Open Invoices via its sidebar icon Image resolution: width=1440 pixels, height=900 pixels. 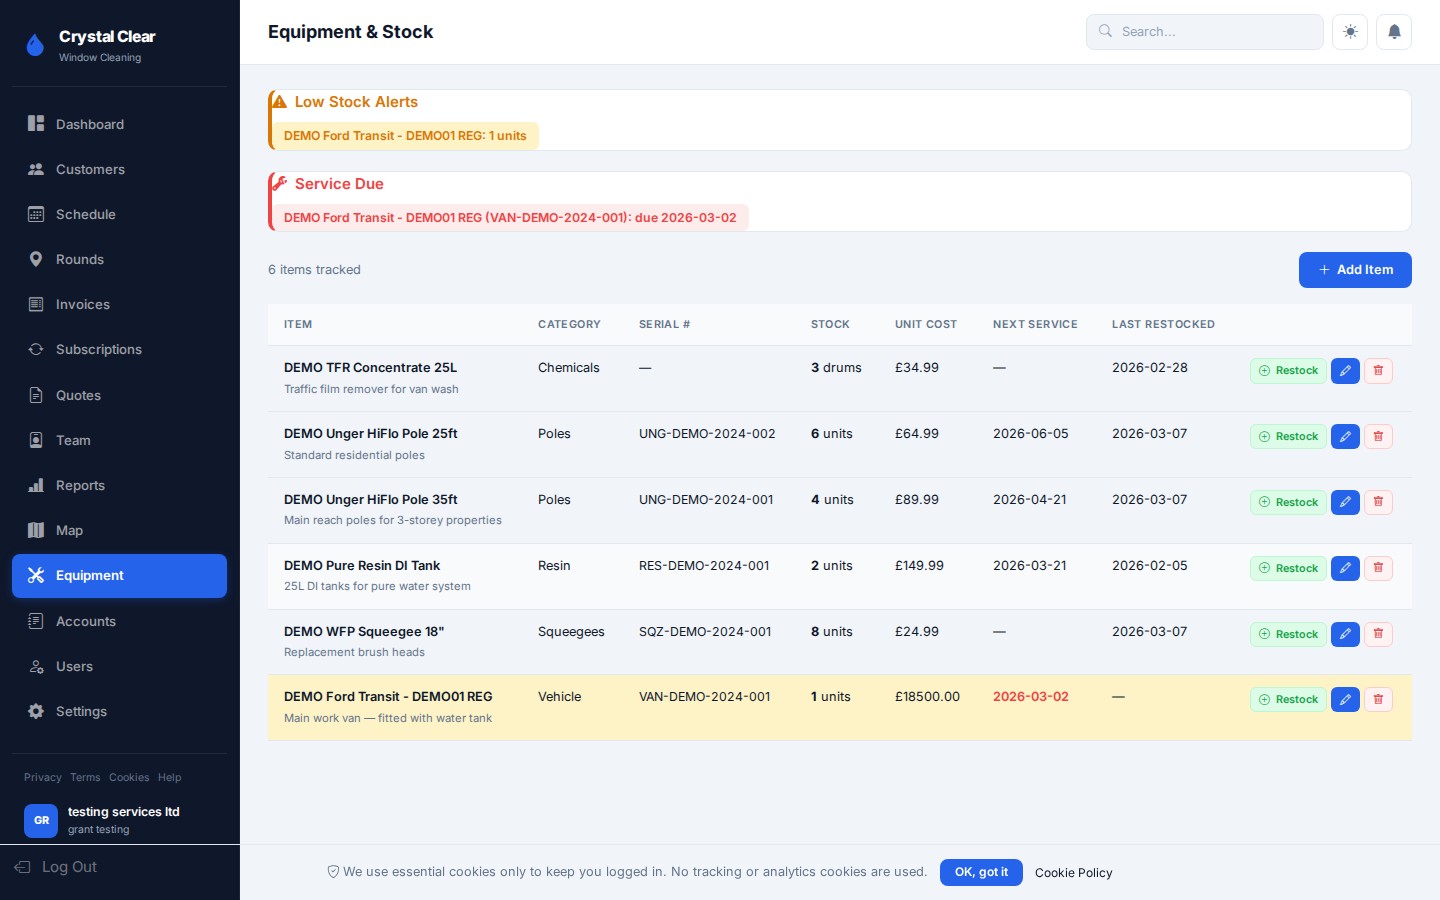(36, 304)
